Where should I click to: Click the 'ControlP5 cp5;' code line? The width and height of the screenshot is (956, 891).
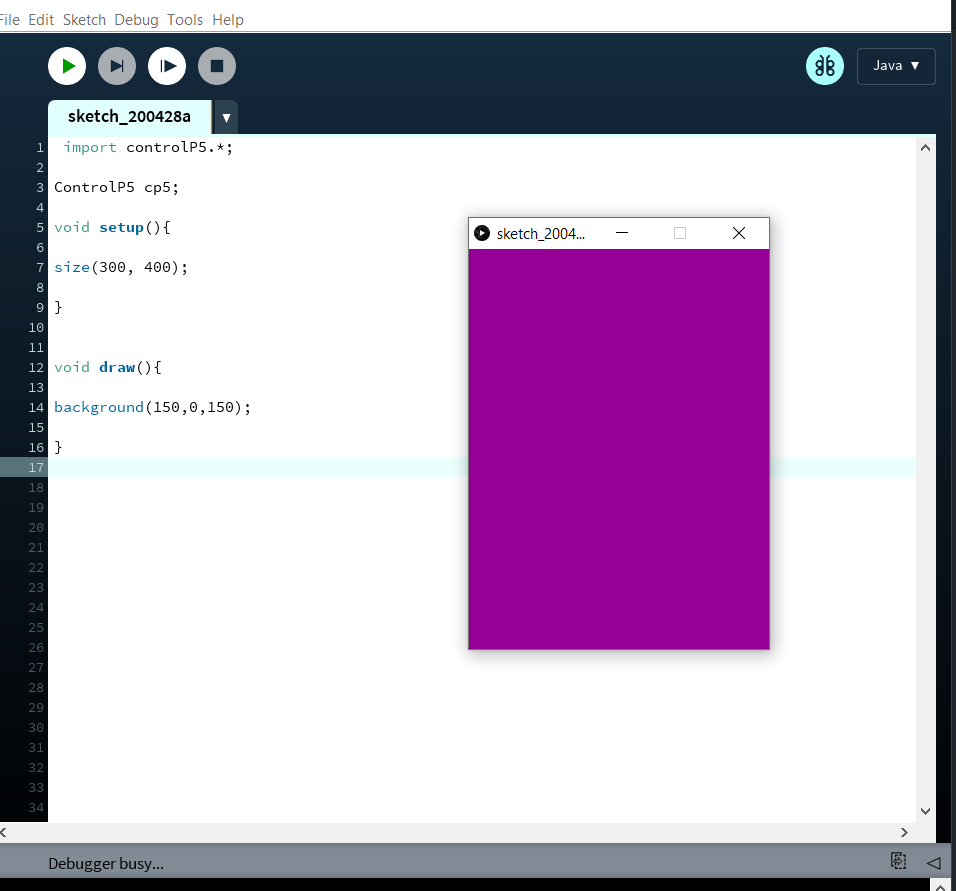[116, 187]
